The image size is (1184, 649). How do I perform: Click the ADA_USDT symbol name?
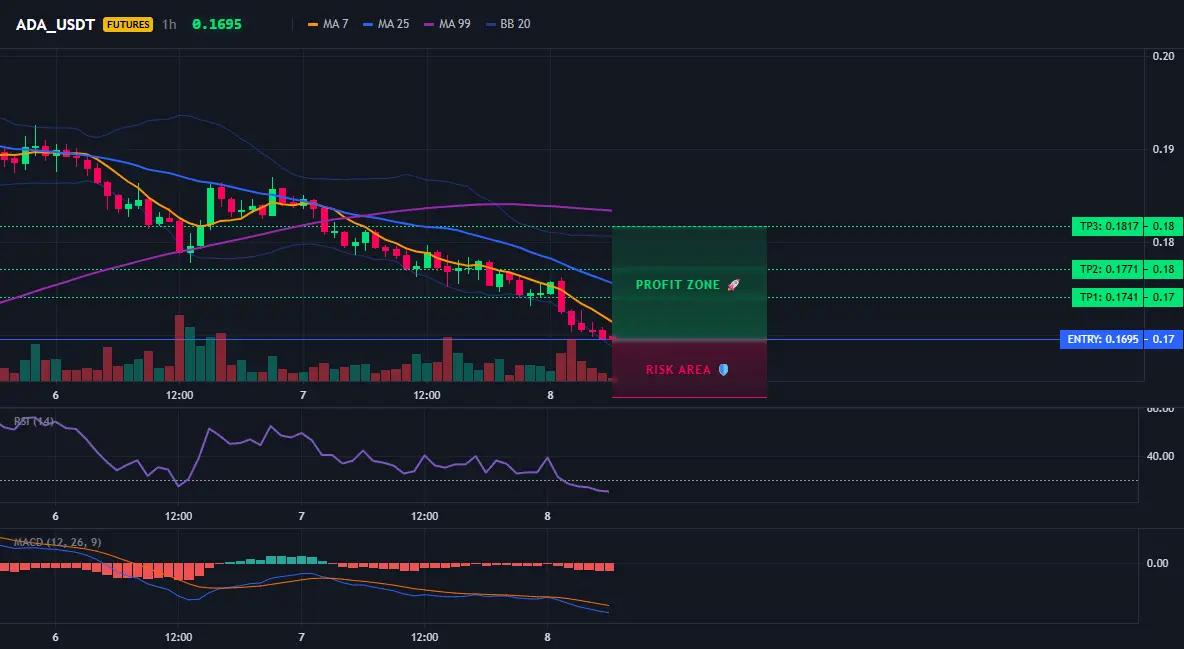pos(55,24)
